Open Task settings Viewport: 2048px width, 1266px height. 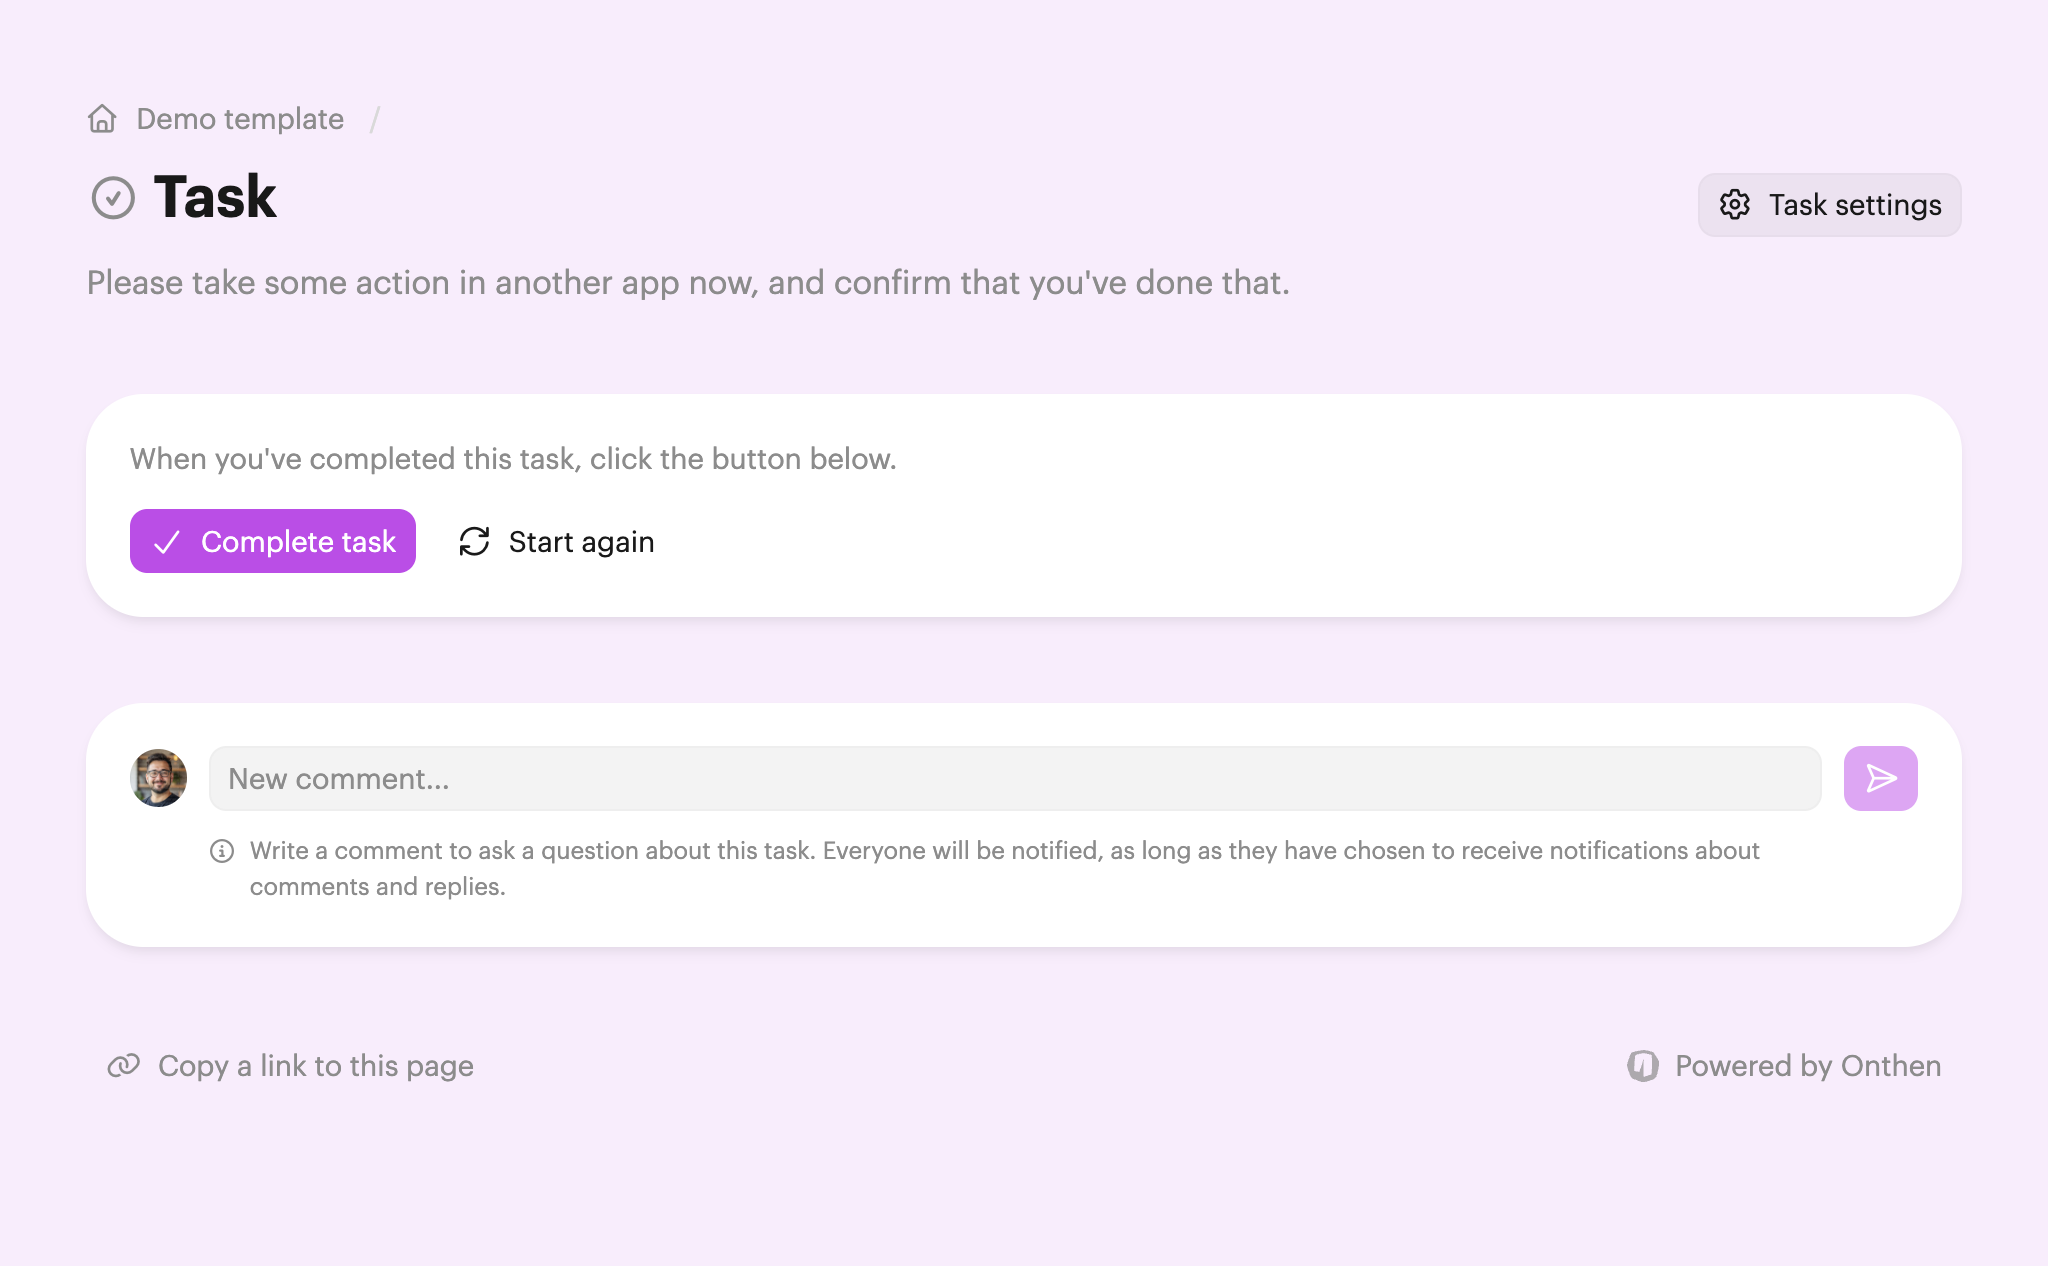tap(1829, 205)
